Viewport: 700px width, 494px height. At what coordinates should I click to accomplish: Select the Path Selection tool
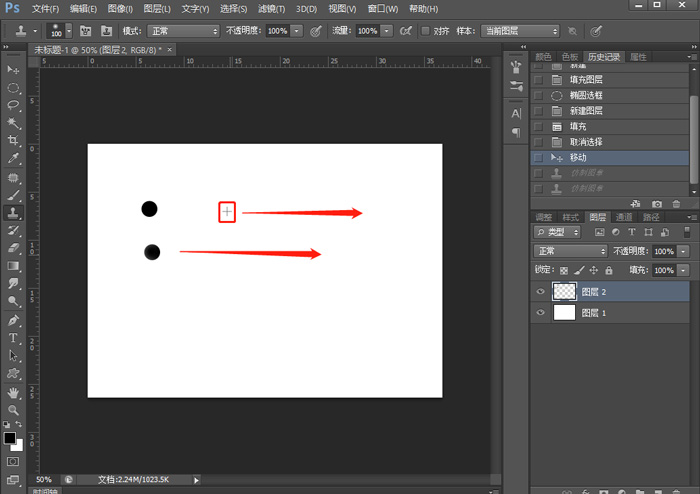(x=13, y=356)
